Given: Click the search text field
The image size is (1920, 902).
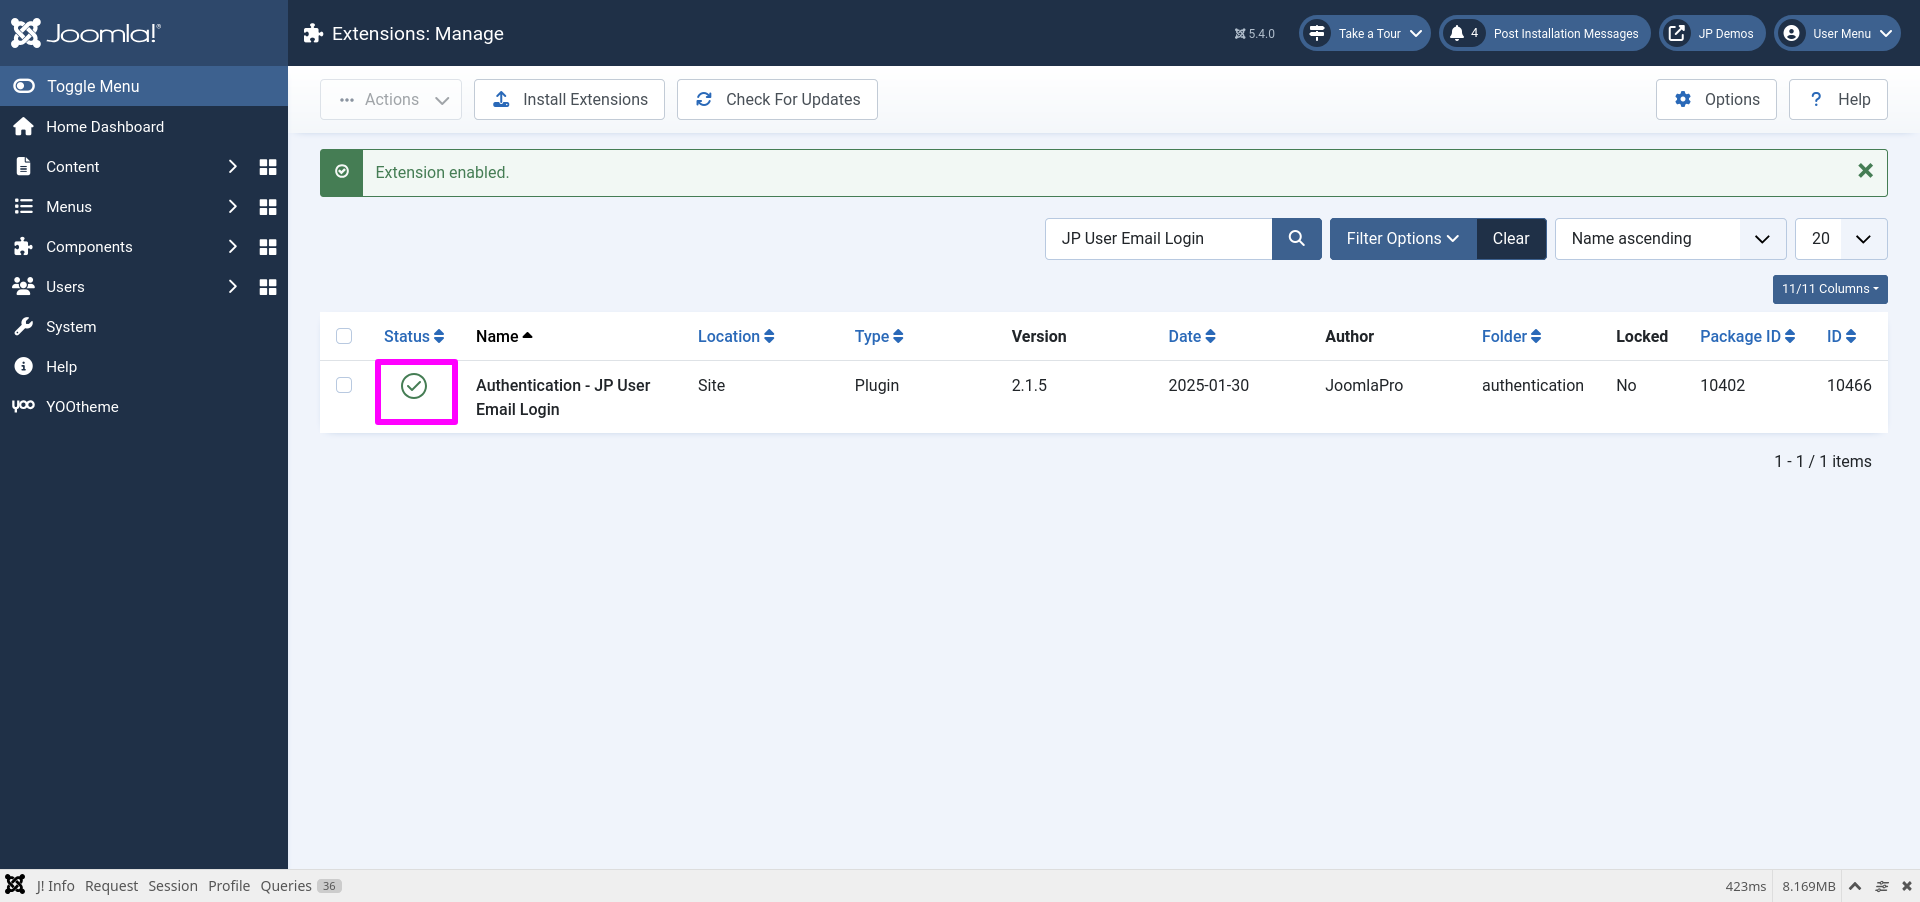Looking at the screenshot, I should (1158, 239).
